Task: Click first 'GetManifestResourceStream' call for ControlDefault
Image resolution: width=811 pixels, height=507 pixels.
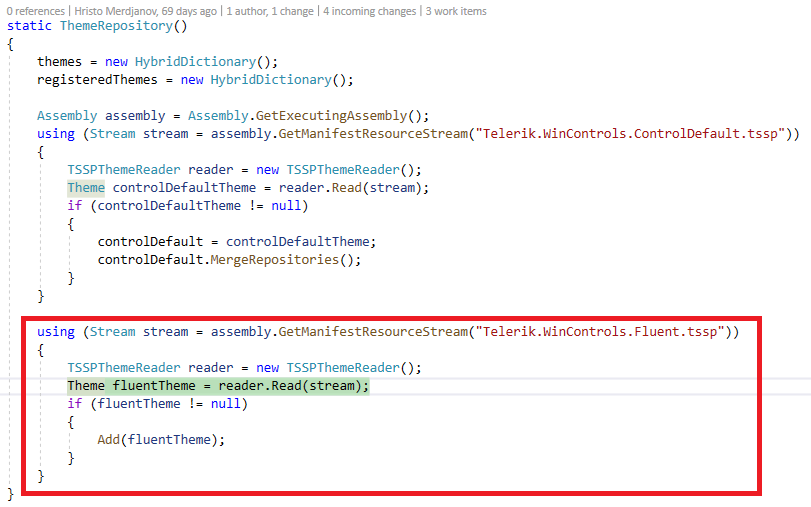Action: point(373,134)
